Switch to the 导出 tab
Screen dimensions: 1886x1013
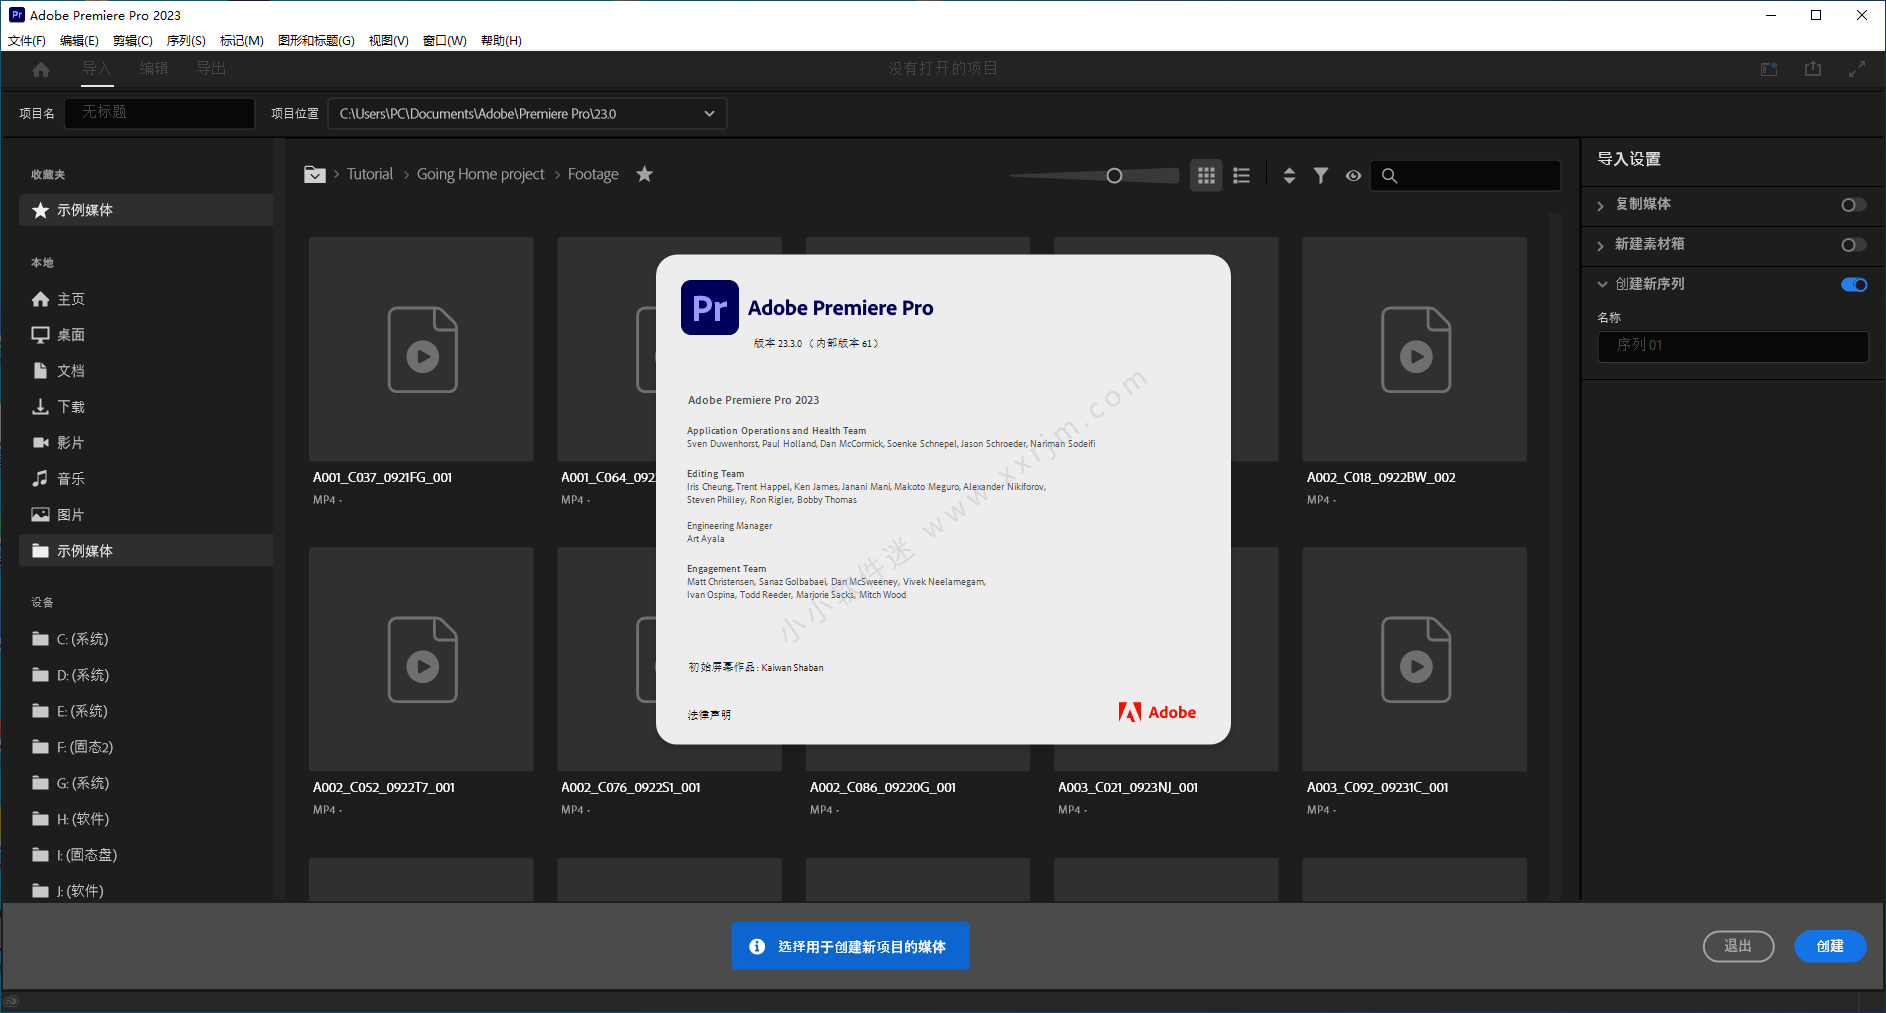tap(211, 68)
